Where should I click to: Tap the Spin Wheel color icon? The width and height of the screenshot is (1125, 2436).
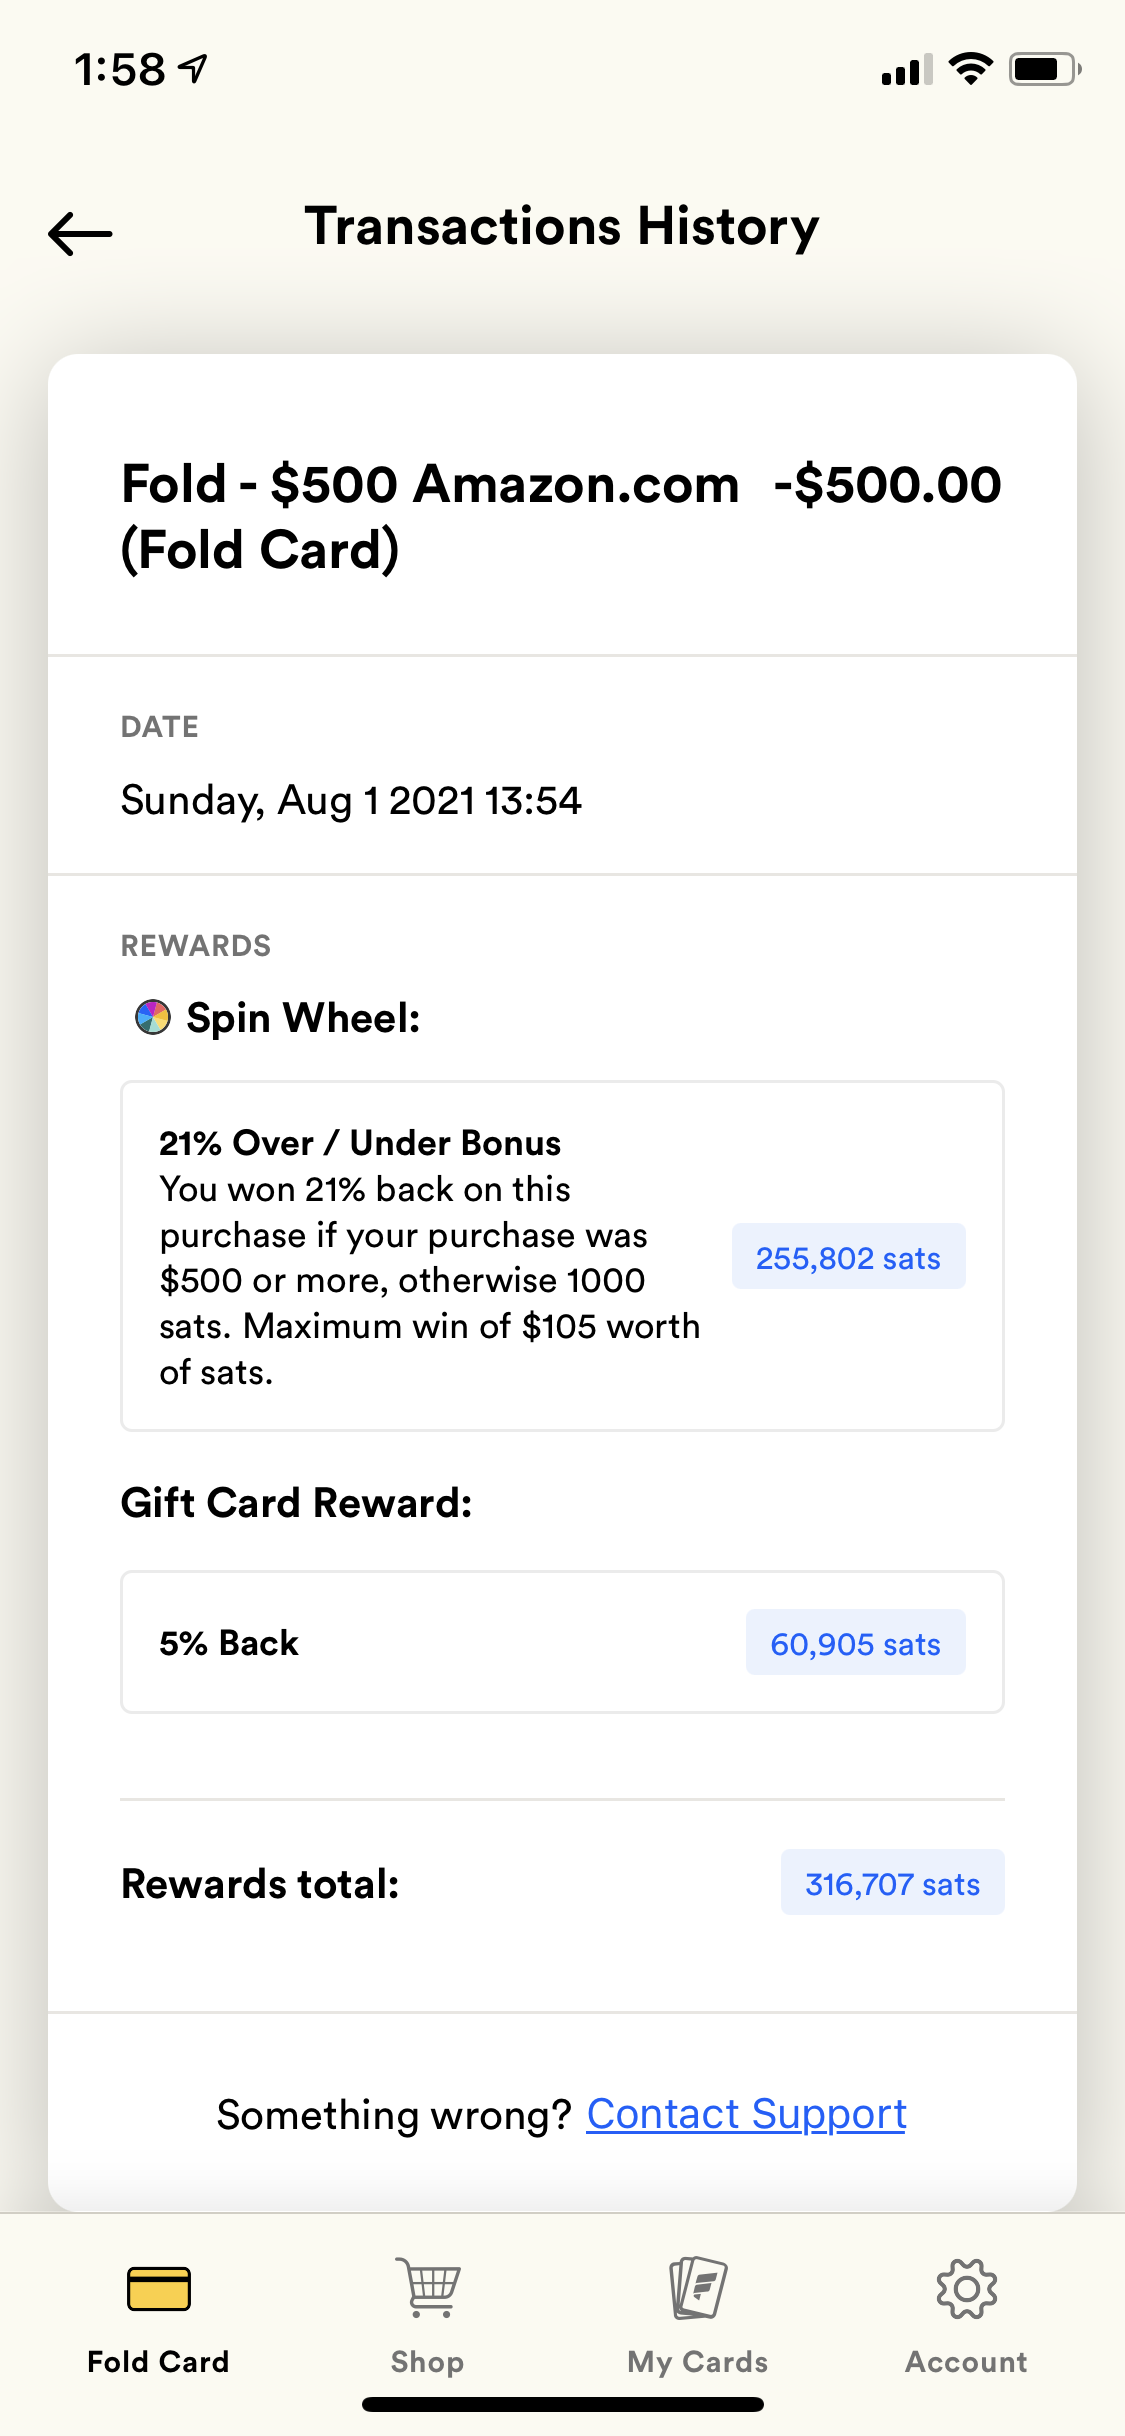(x=153, y=1018)
